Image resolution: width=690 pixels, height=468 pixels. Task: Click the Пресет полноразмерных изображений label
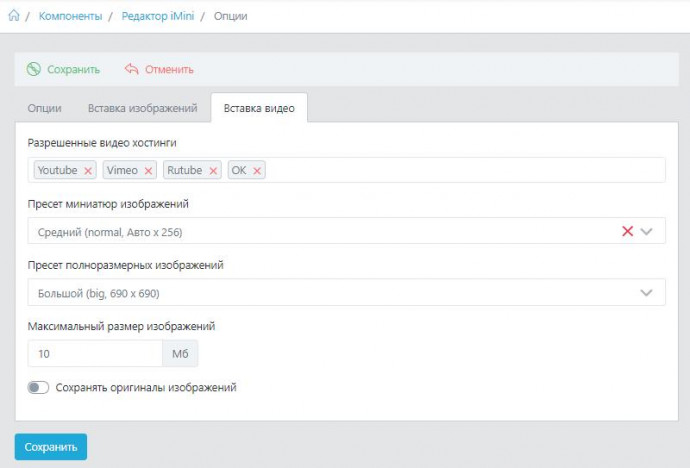126,265
